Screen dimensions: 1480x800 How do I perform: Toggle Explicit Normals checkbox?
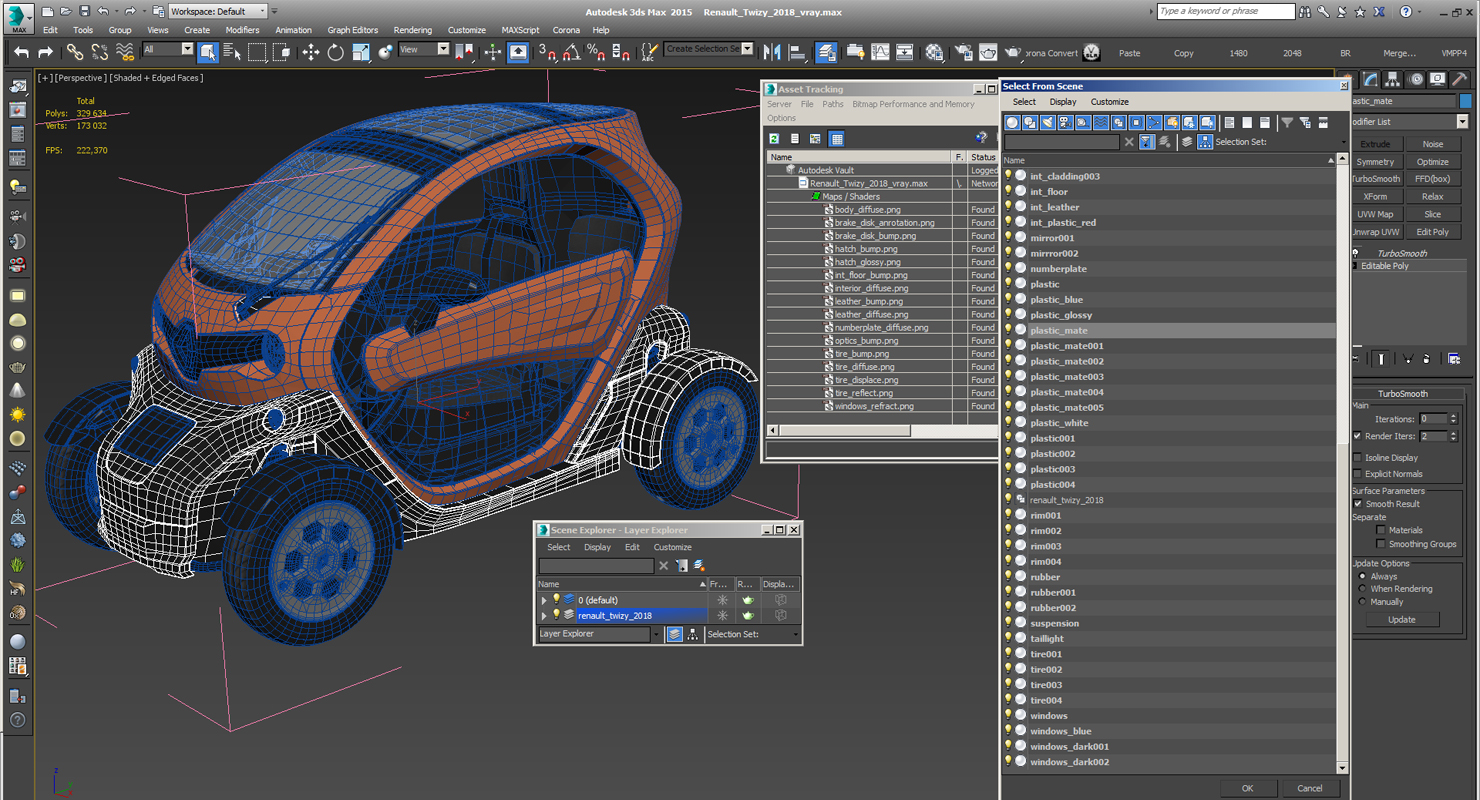[x=1357, y=474]
